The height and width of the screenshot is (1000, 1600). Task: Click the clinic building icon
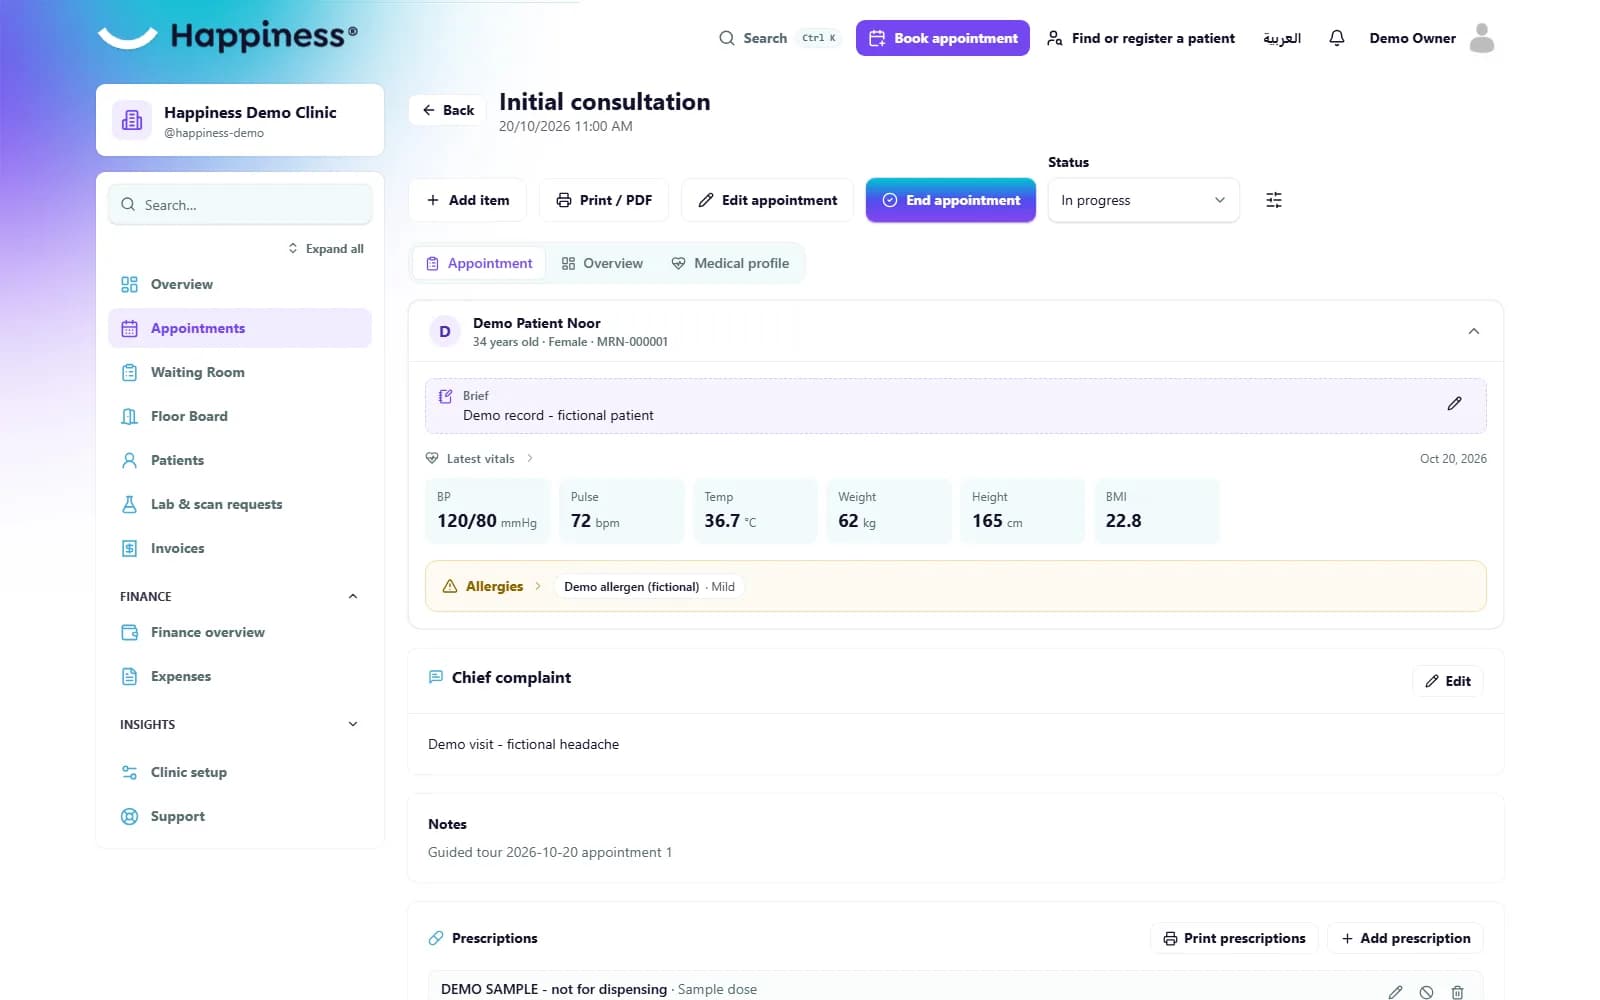pos(132,120)
